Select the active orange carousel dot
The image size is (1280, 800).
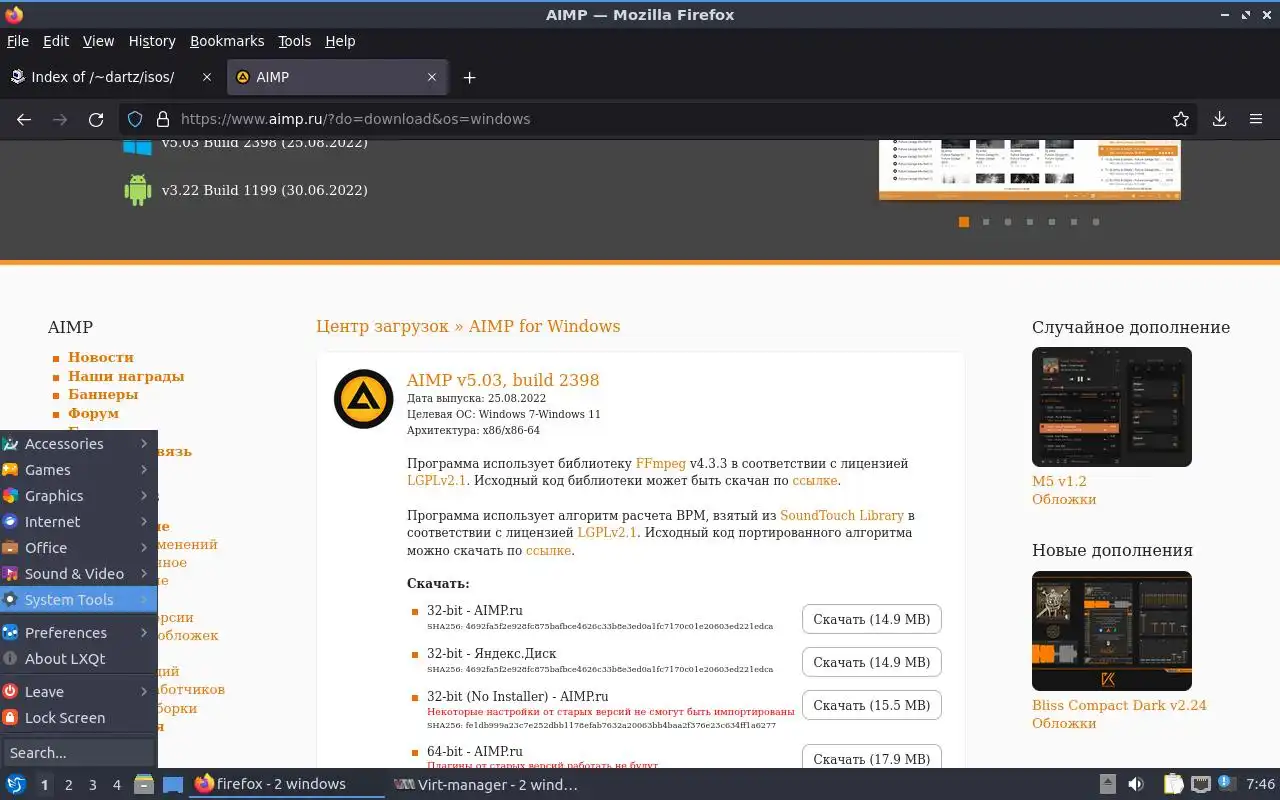pyautogui.click(x=964, y=222)
